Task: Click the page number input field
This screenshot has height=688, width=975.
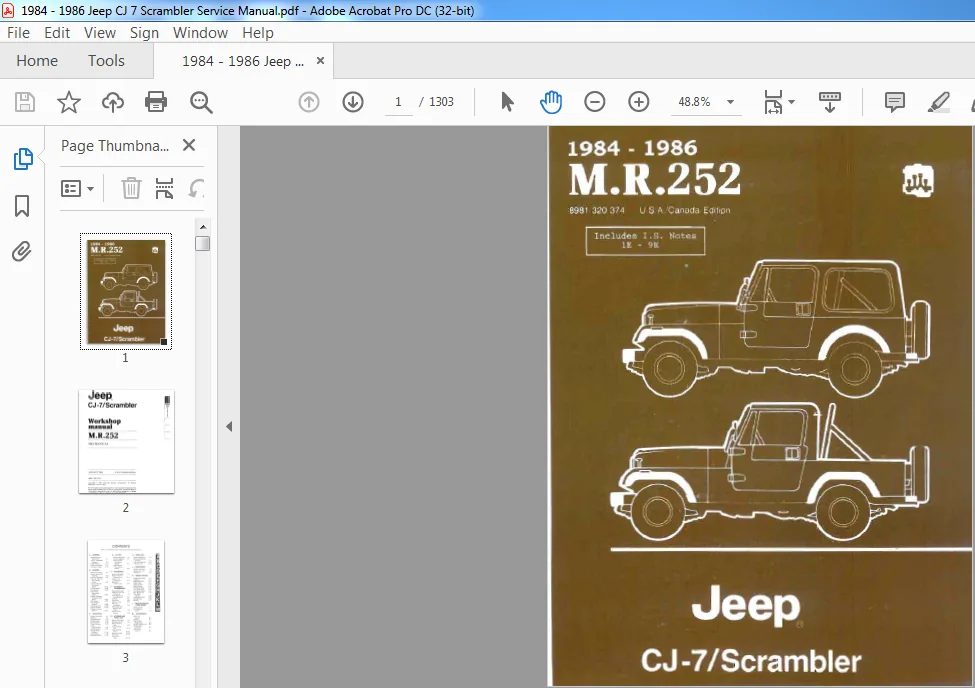Action: pos(398,102)
